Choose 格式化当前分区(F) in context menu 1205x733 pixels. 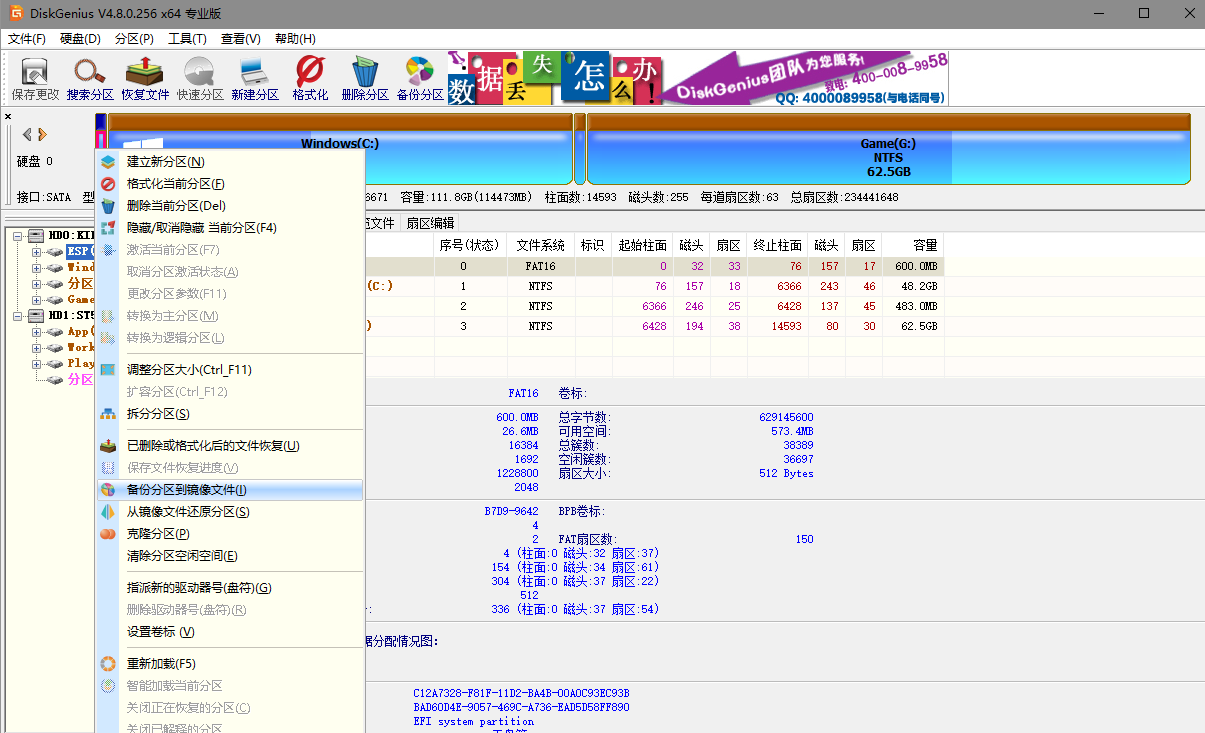(230, 184)
